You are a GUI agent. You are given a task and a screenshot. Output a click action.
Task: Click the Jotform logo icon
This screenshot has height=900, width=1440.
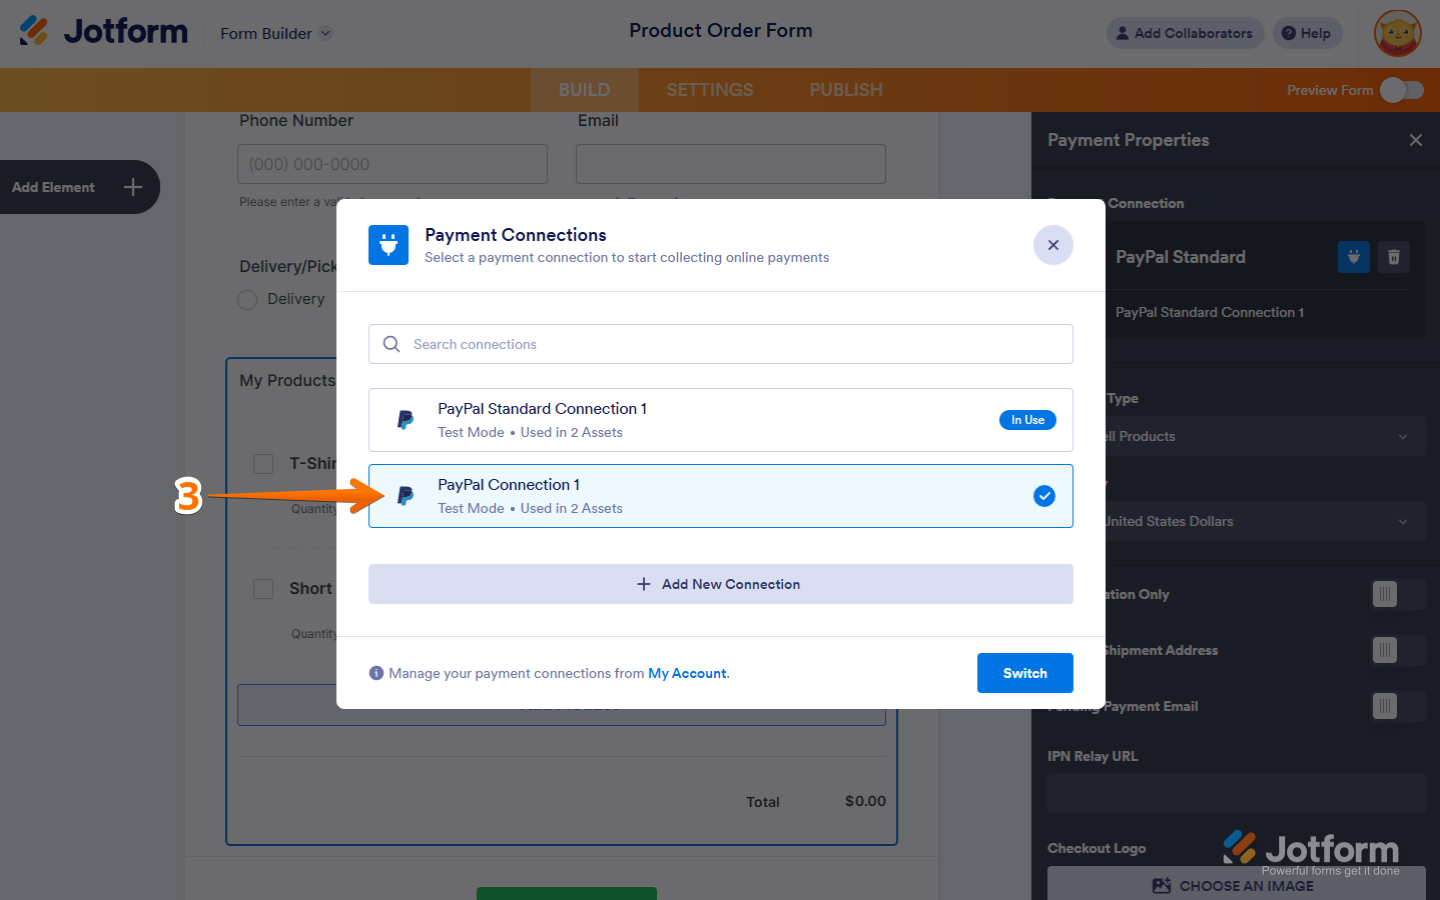point(34,31)
